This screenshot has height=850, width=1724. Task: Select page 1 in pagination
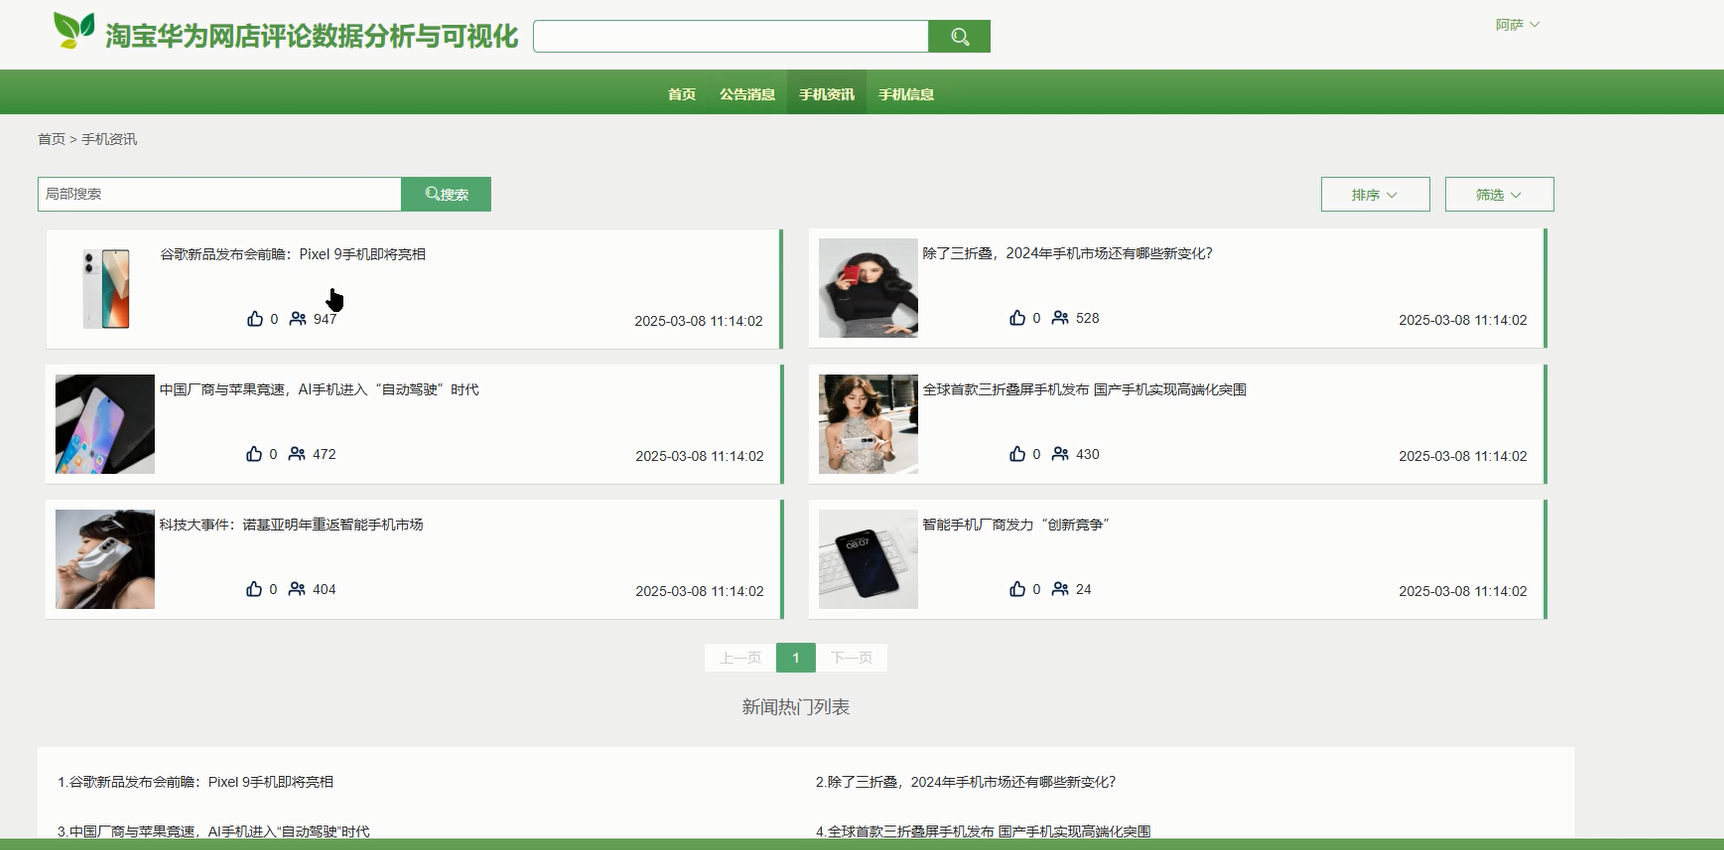click(796, 658)
